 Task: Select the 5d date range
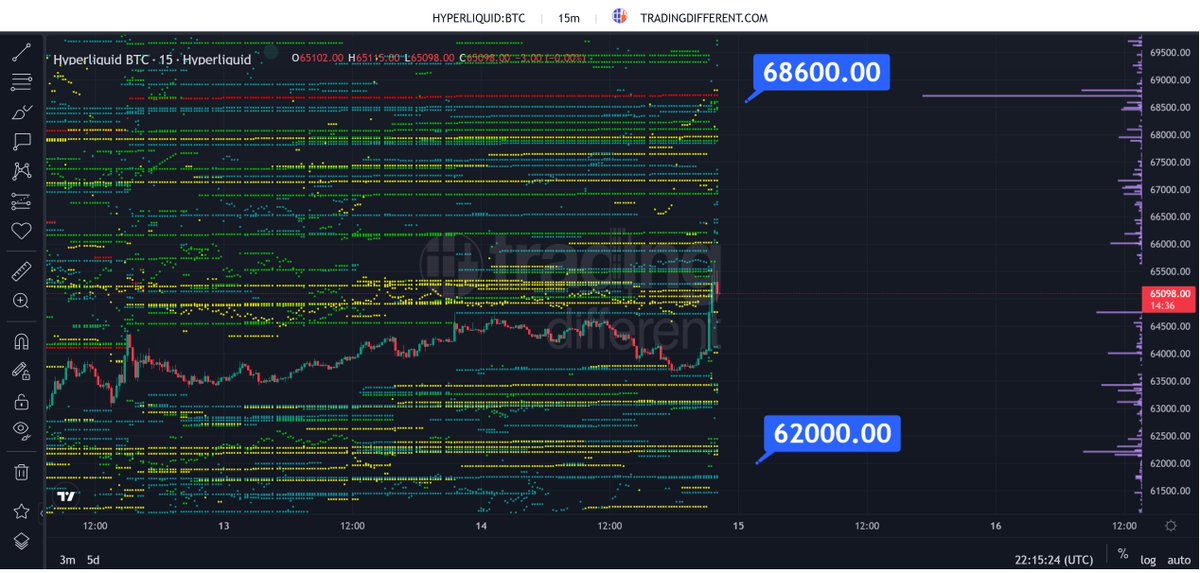[x=93, y=560]
